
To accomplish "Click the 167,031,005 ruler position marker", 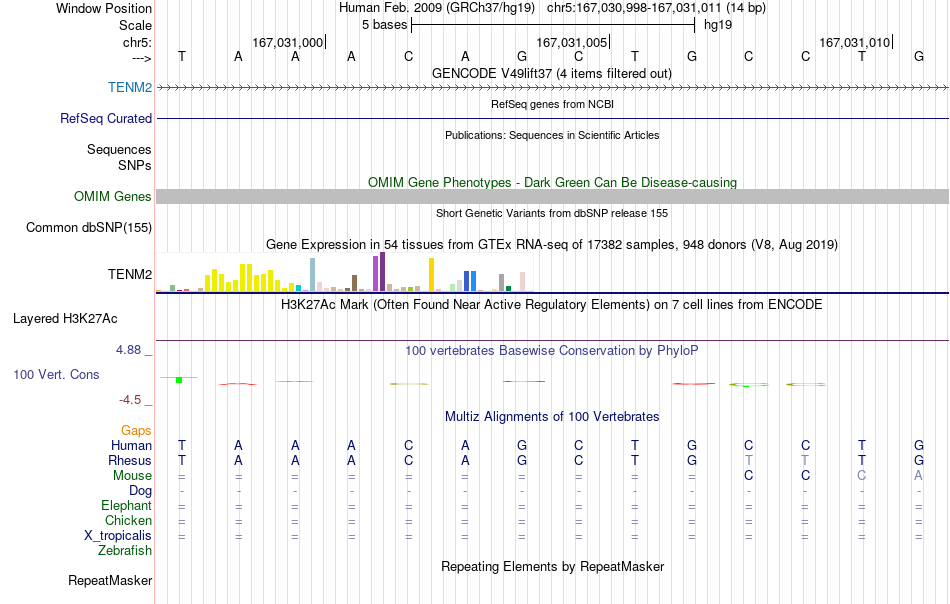I will [x=573, y=42].
